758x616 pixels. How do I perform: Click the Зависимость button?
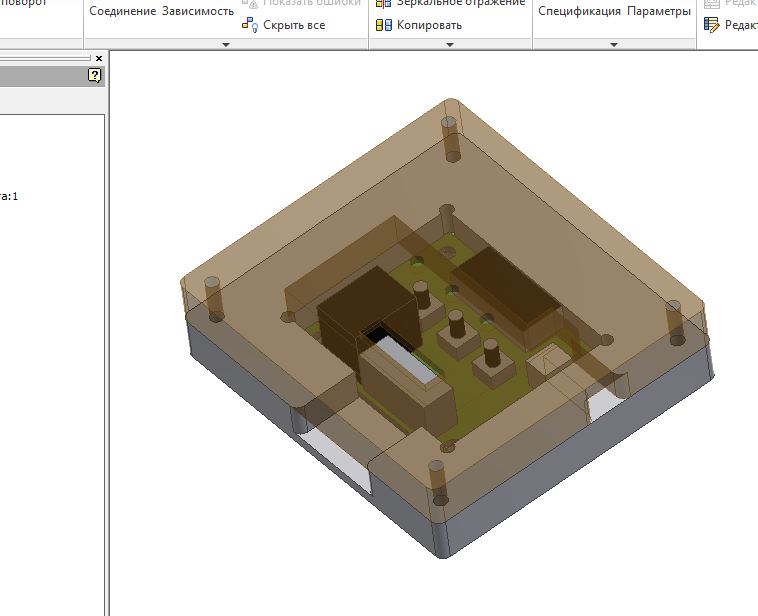tap(198, 11)
